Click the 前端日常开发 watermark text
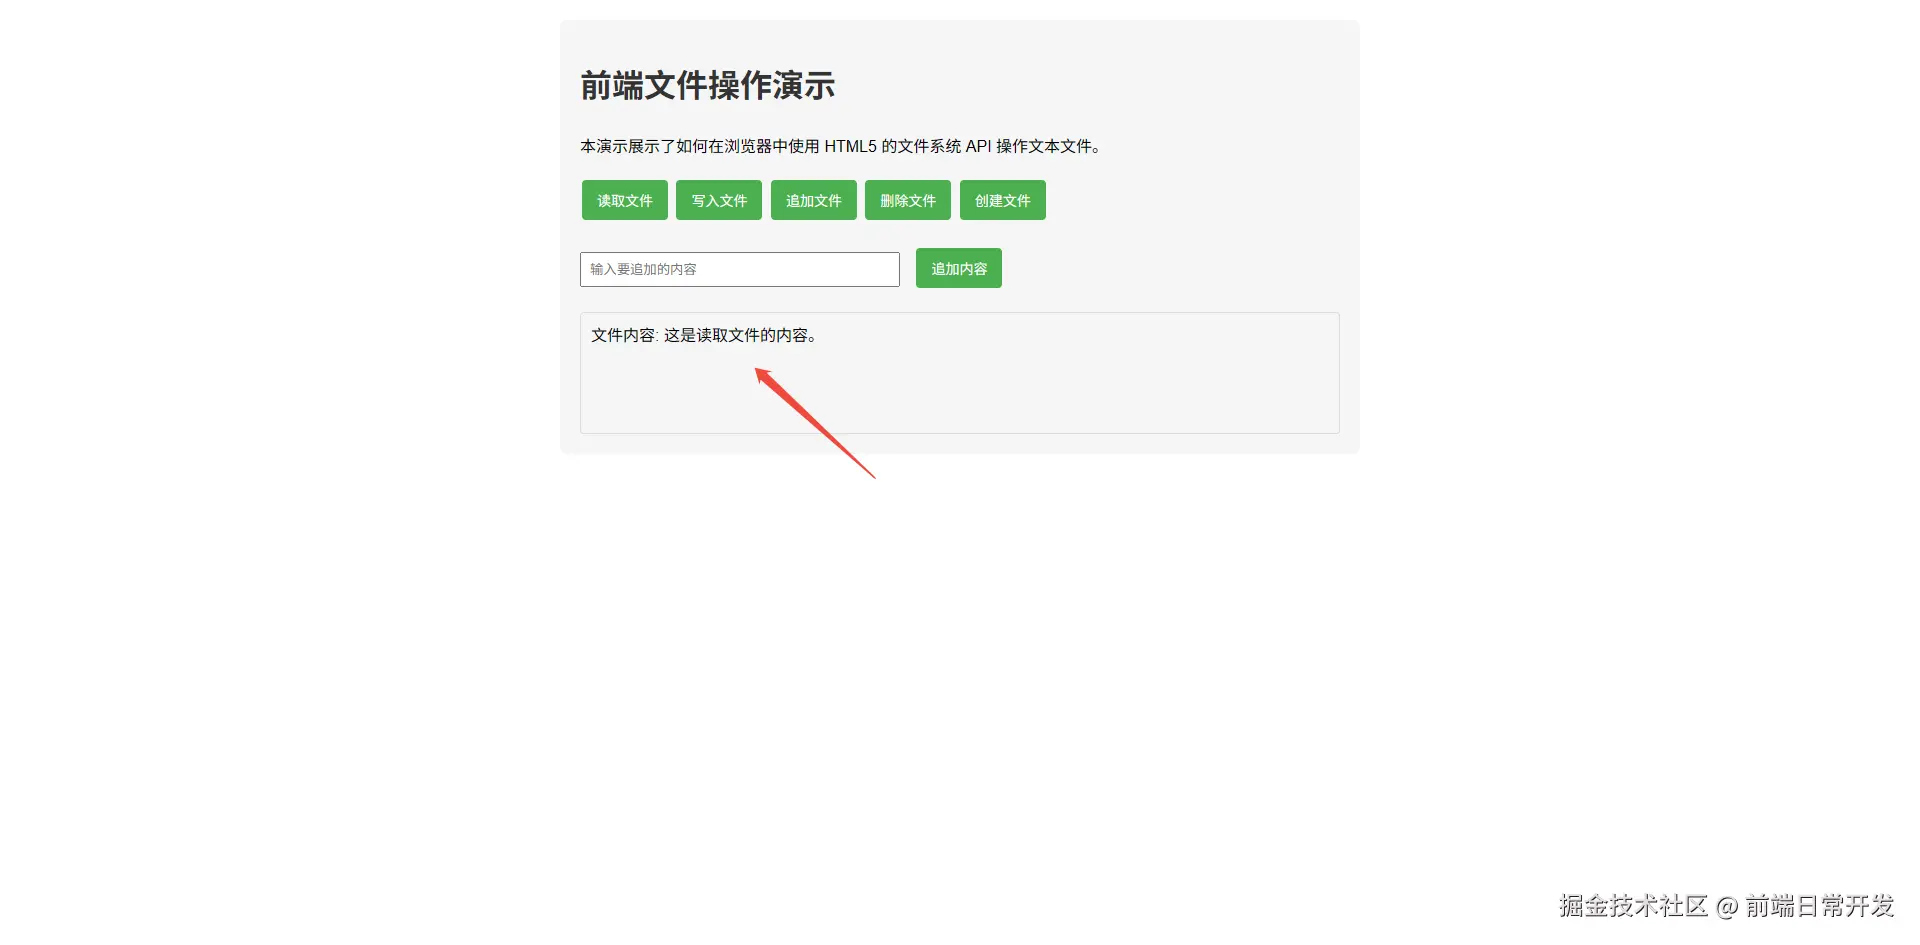The width and height of the screenshot is (1920, 945). click(x=1820, y=906)
